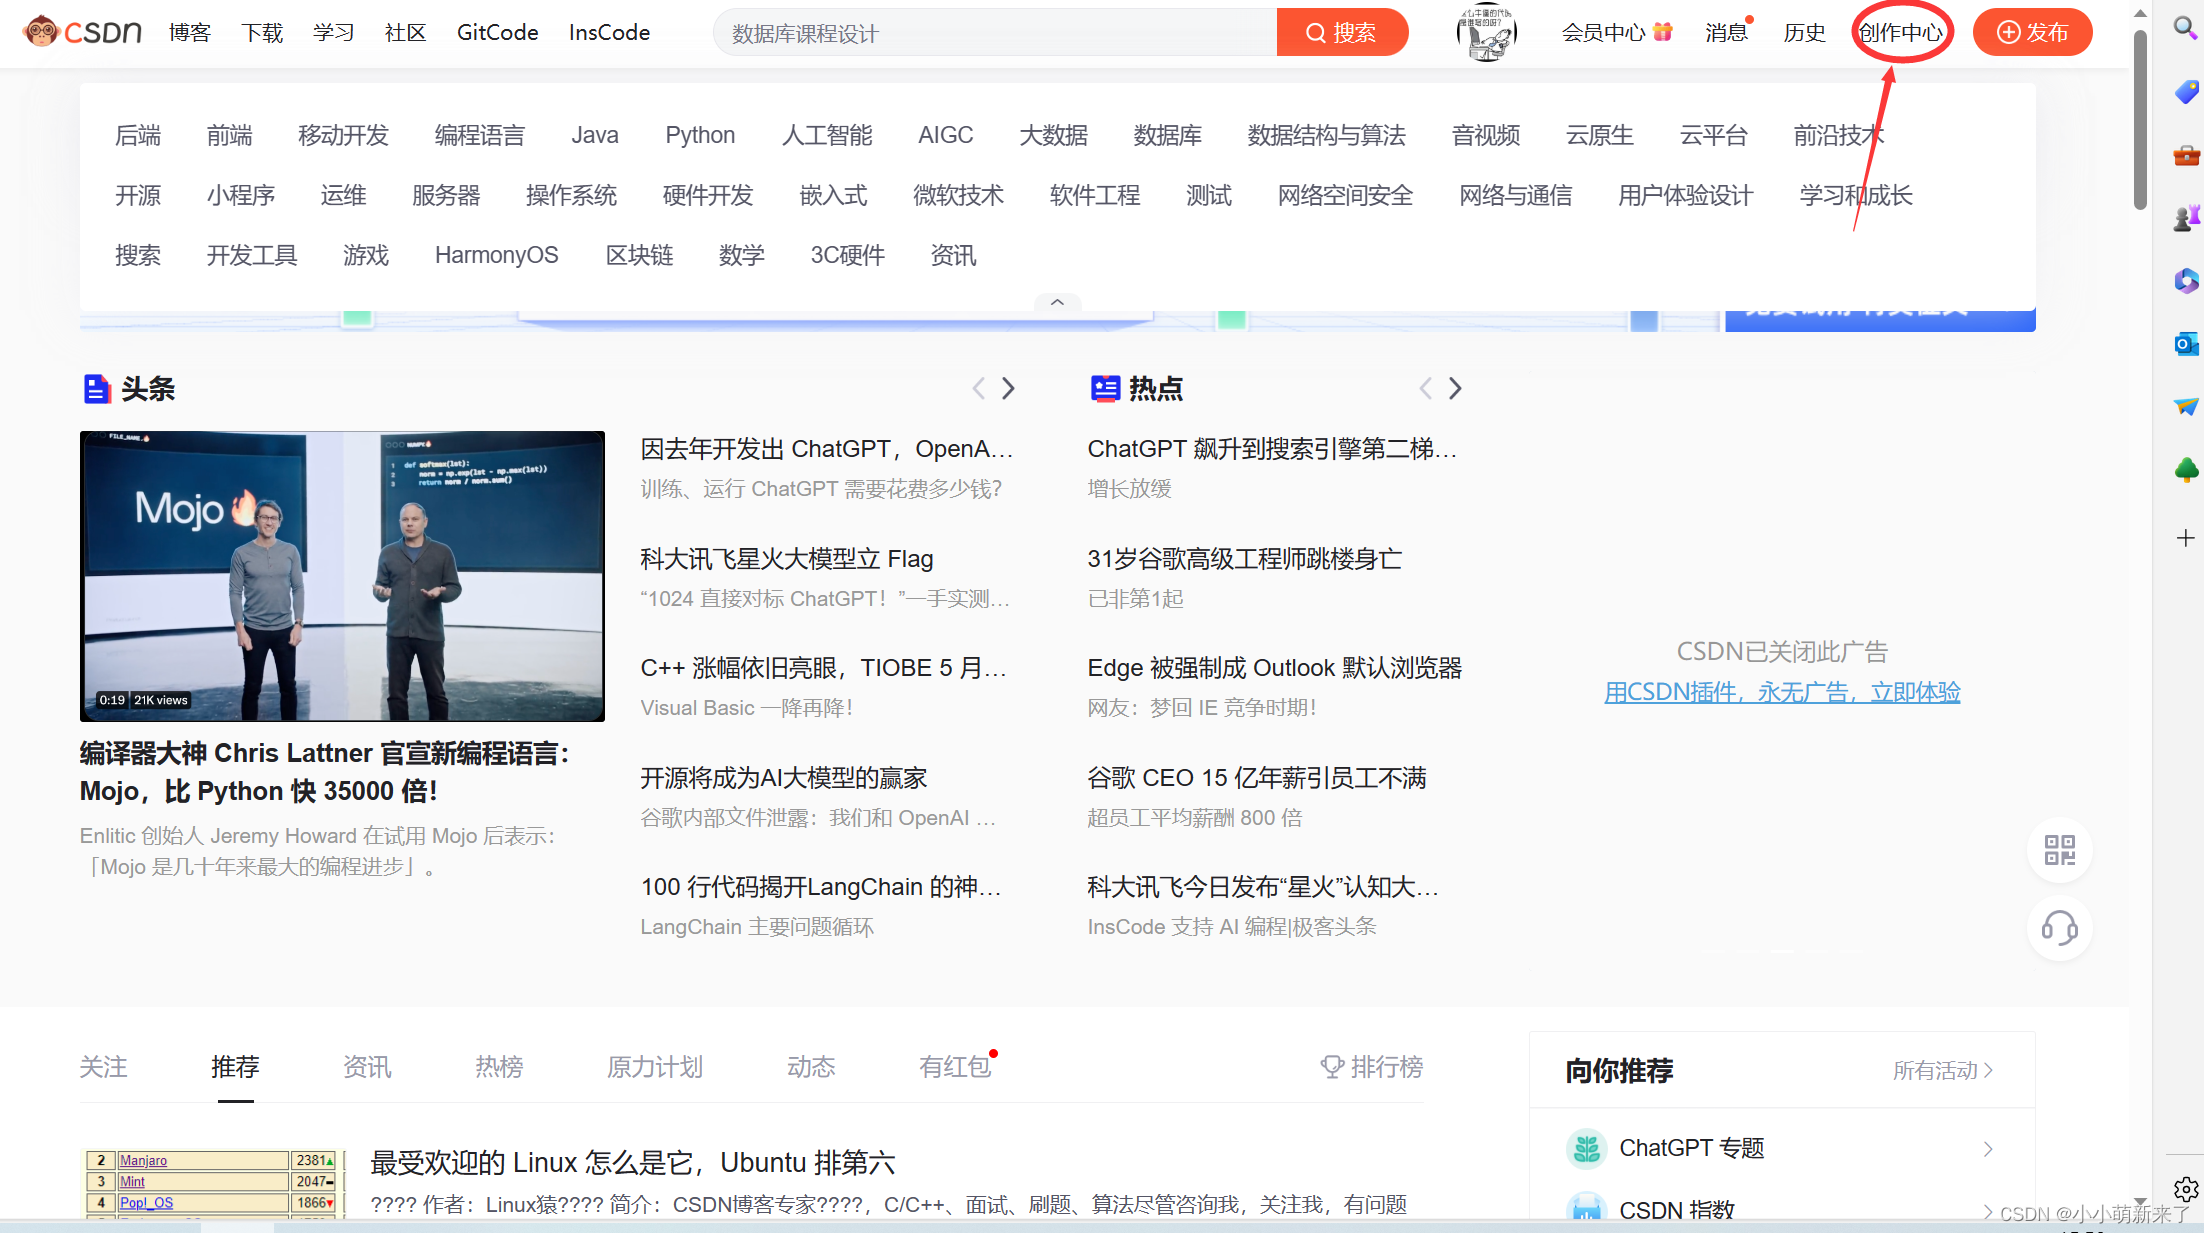
Task: Go to next 热点 page arrow
Action: (x=1455, y=388)
